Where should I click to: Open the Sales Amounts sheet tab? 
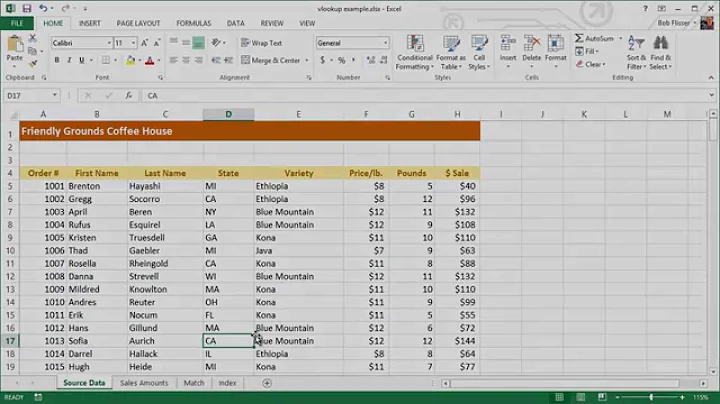[144, 383]
